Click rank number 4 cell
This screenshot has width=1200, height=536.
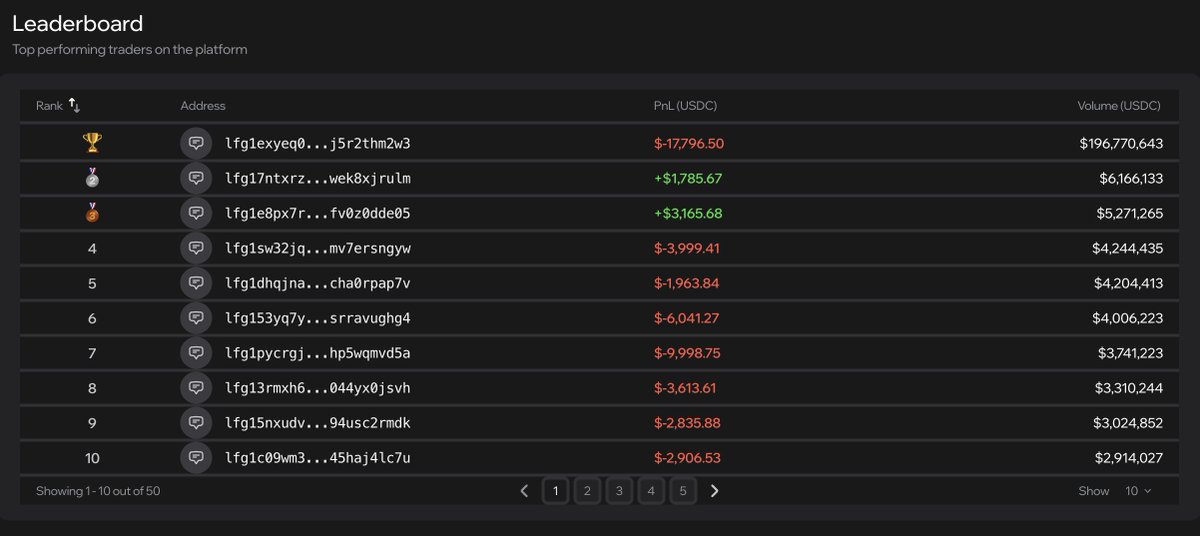[x=92, y=248]
